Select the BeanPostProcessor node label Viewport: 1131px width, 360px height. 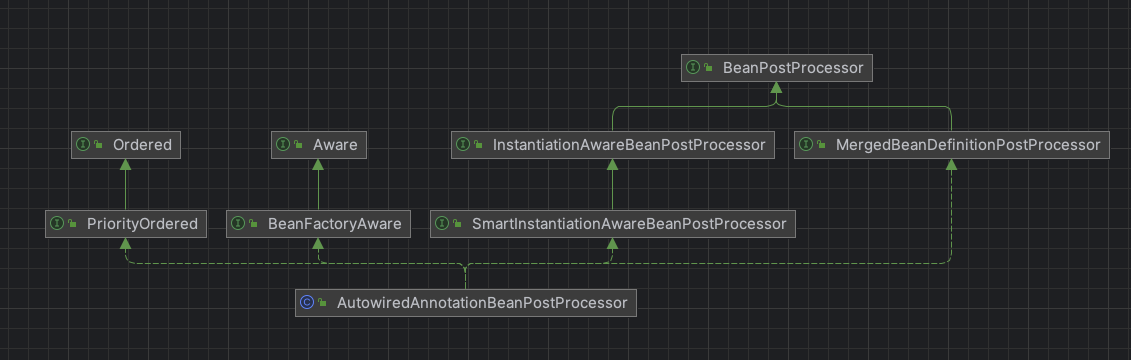793,68
